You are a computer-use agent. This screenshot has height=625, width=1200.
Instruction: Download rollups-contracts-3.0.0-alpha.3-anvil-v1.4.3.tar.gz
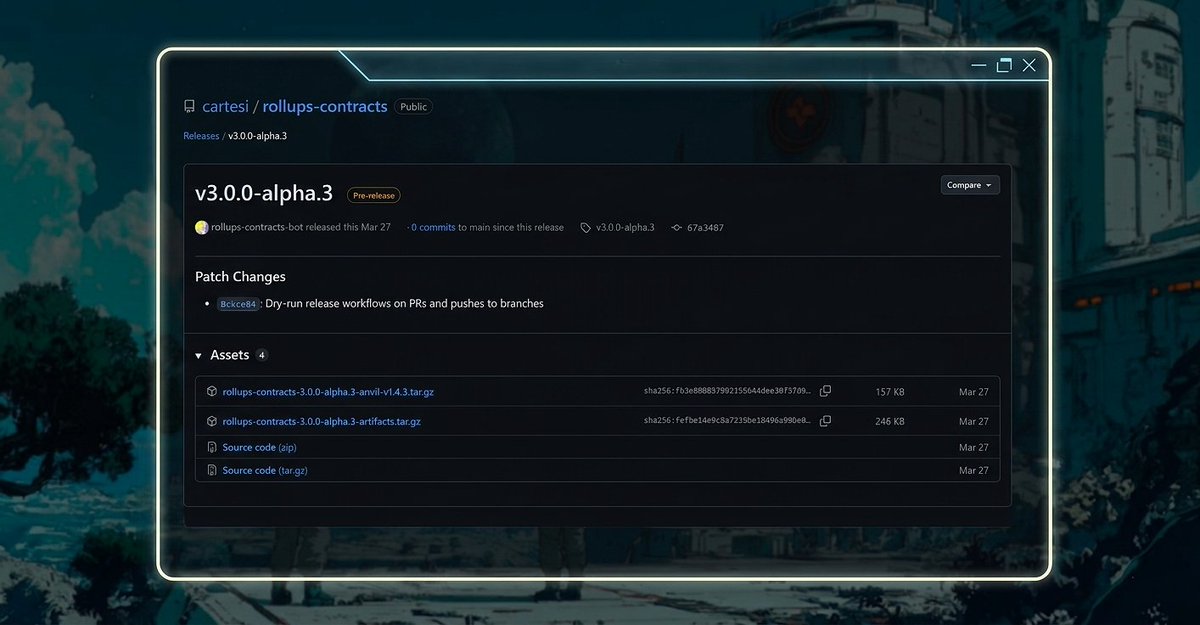[328, 392]
